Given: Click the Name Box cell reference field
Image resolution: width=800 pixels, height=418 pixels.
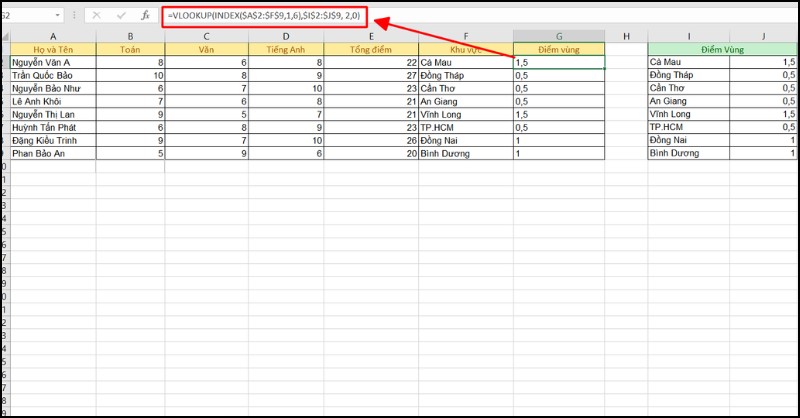Looking at the screenshot, I should (x=25, y=17).
